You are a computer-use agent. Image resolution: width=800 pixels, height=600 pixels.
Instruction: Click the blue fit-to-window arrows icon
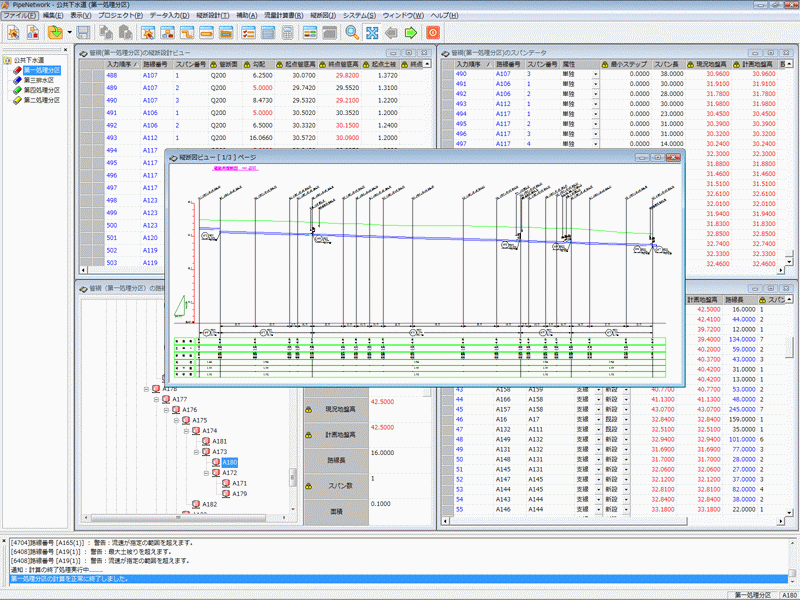(x=372, y=33)
